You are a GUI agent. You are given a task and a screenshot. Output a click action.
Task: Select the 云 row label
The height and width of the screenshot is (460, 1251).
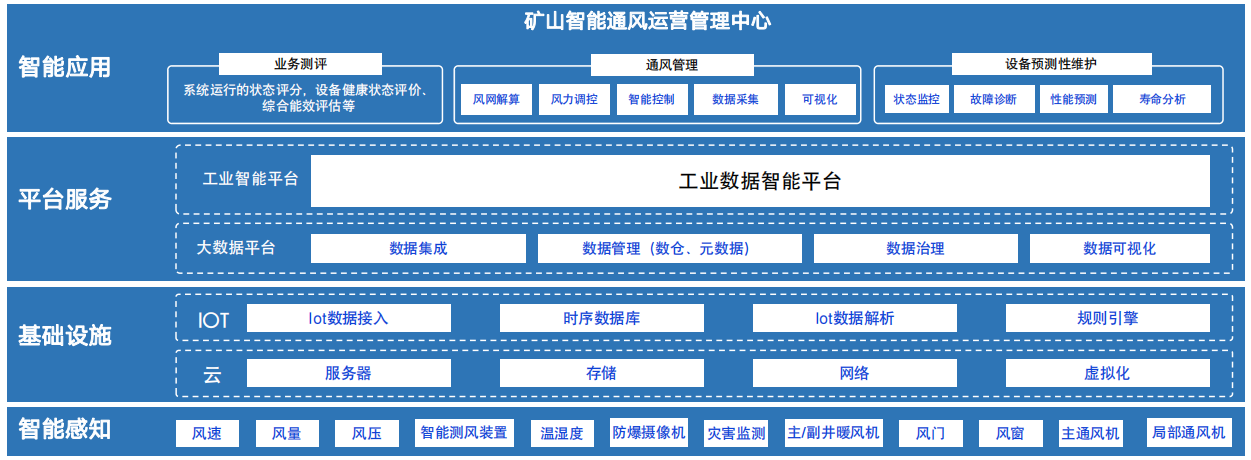tap(212, 374)
